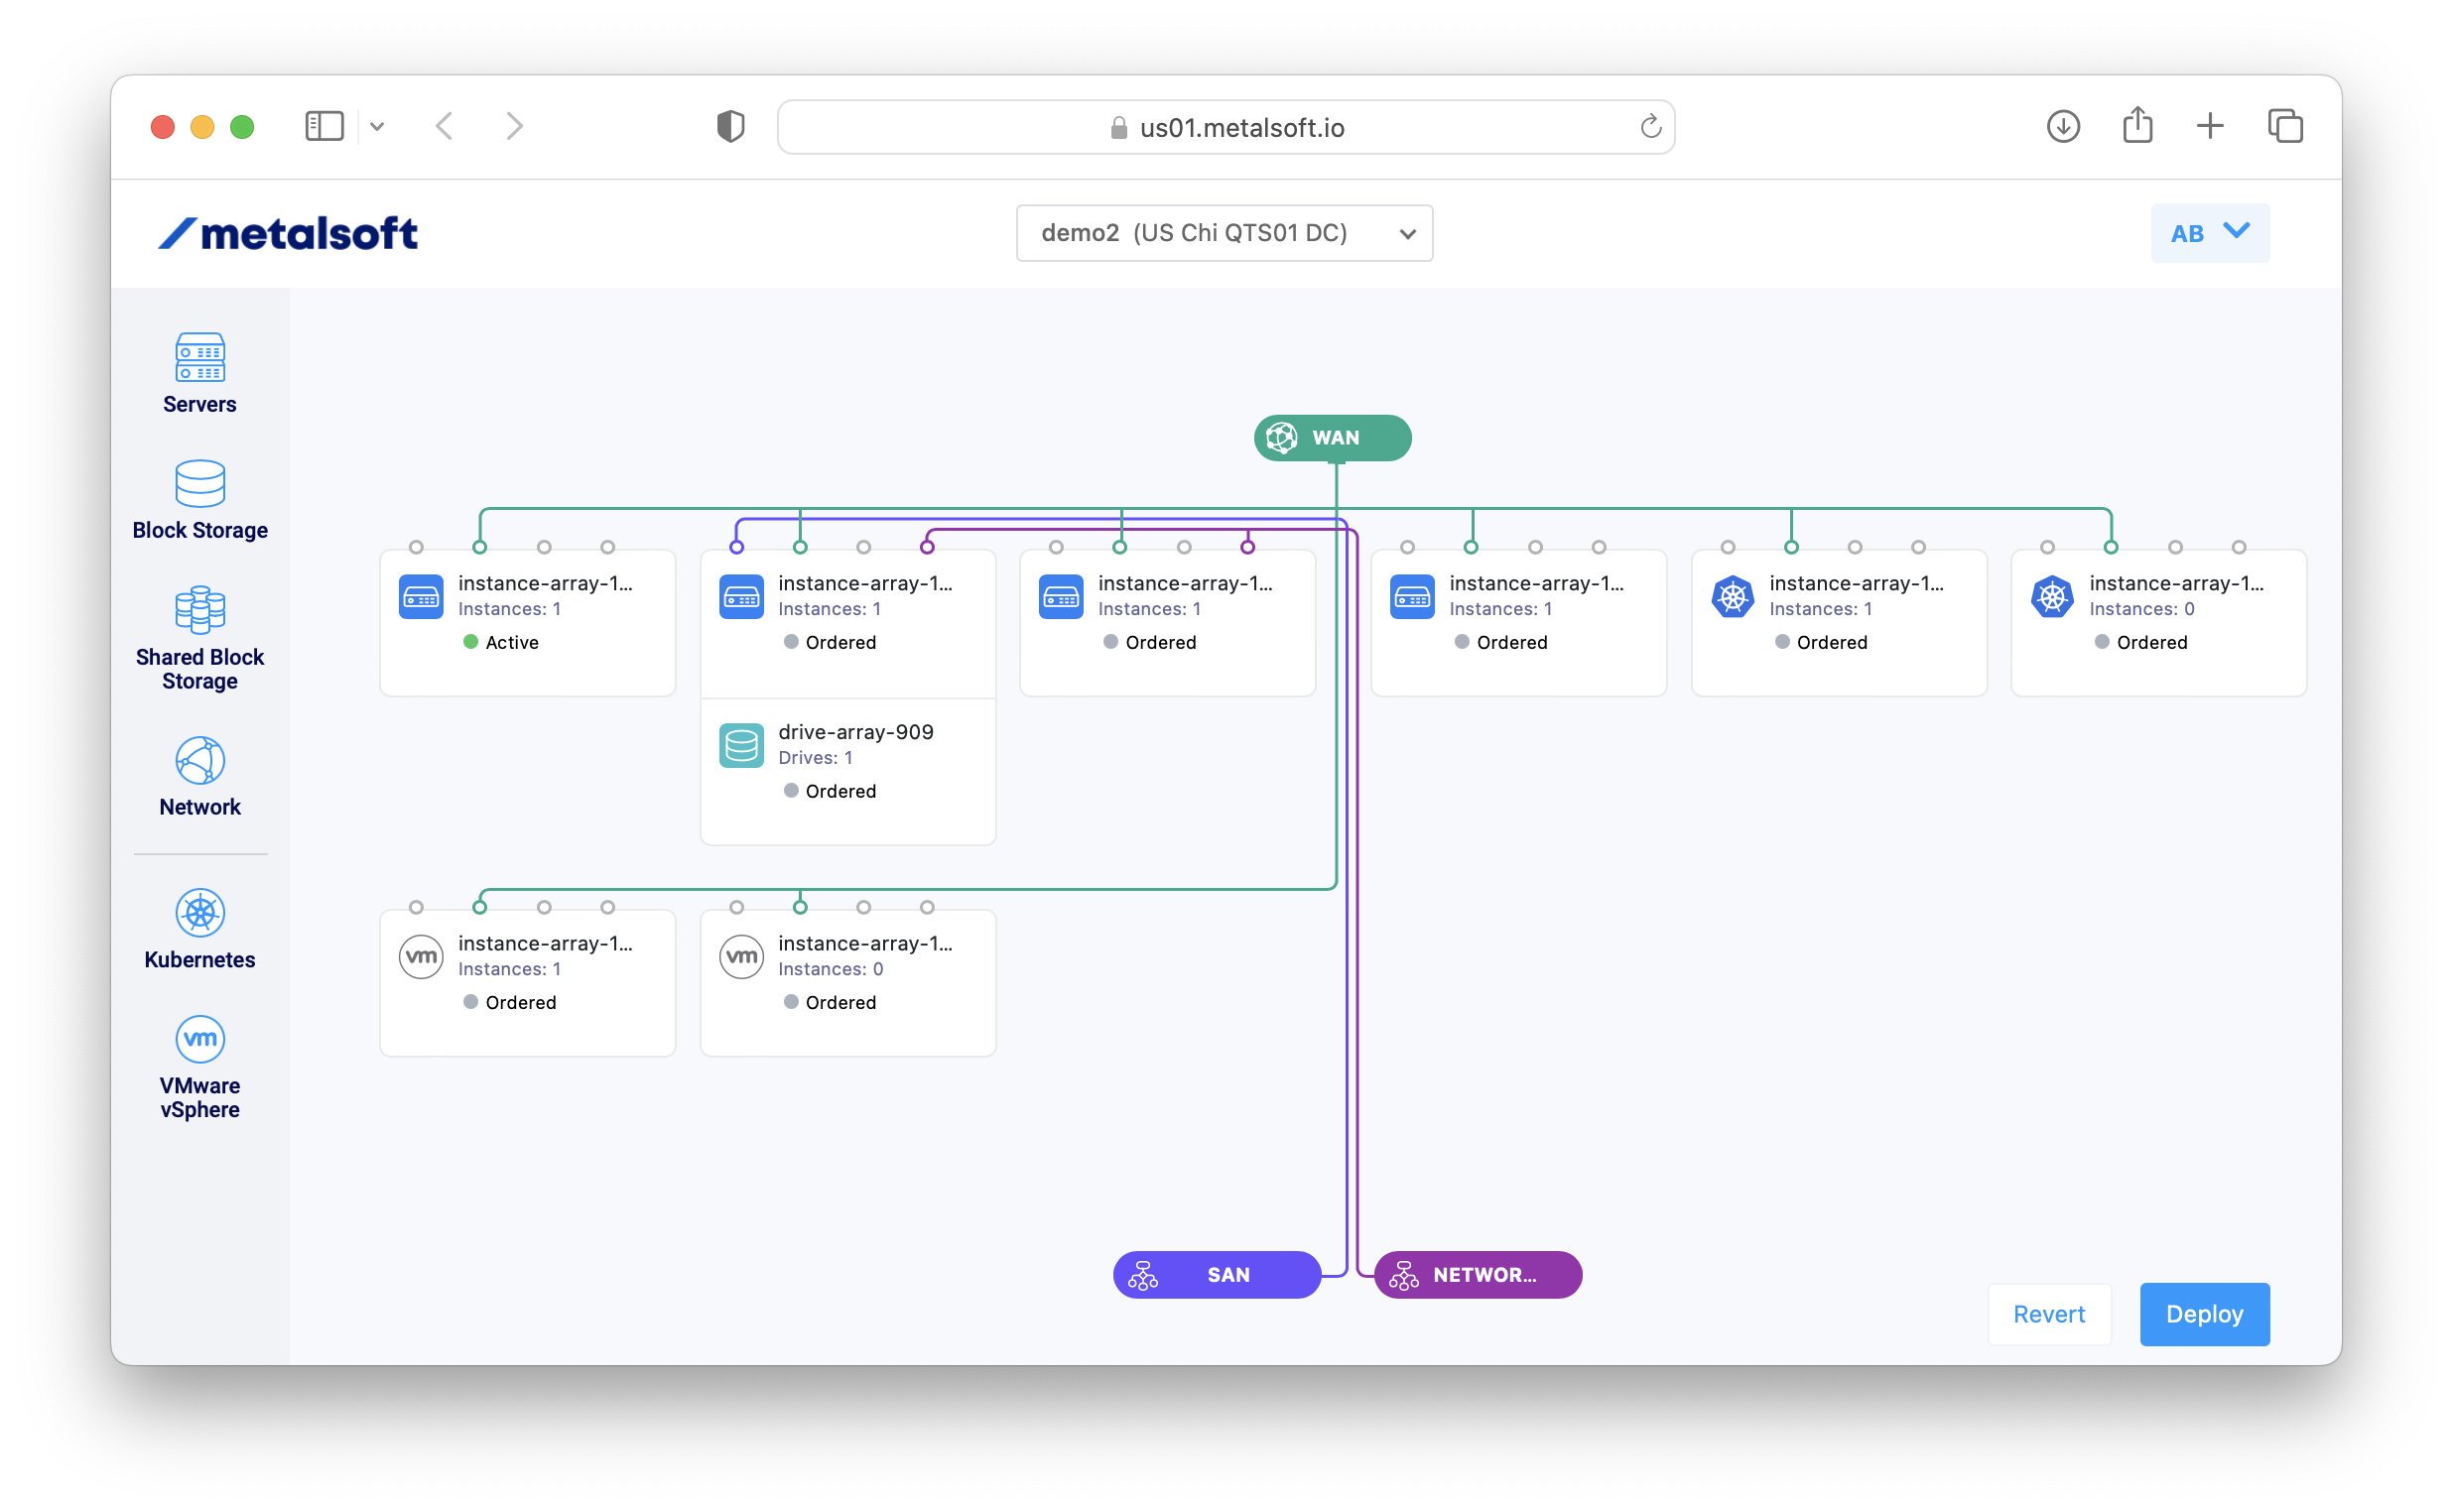Open the demo2 (US Chi QTS01 DC) dropdown
The width and height of the screenshot is (2453, 1512).
(1224, 233)
